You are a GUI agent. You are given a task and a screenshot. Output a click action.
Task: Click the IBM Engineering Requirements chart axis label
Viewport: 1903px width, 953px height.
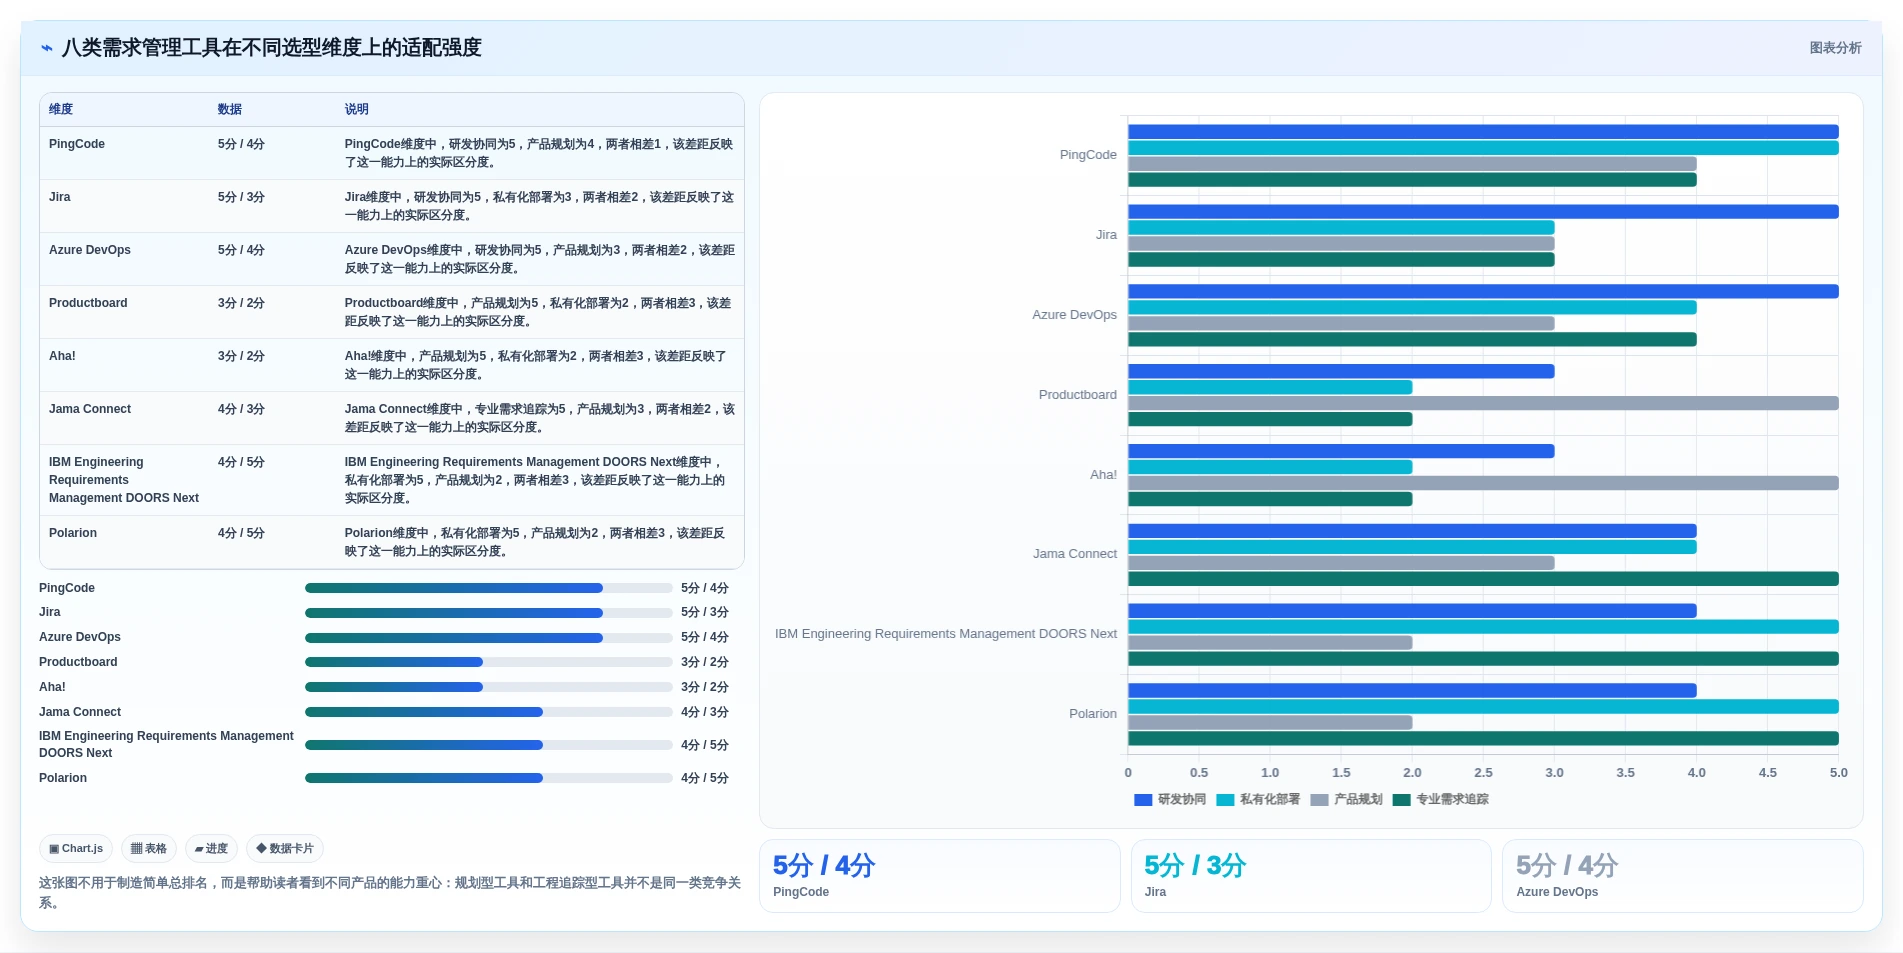(946, 634)
